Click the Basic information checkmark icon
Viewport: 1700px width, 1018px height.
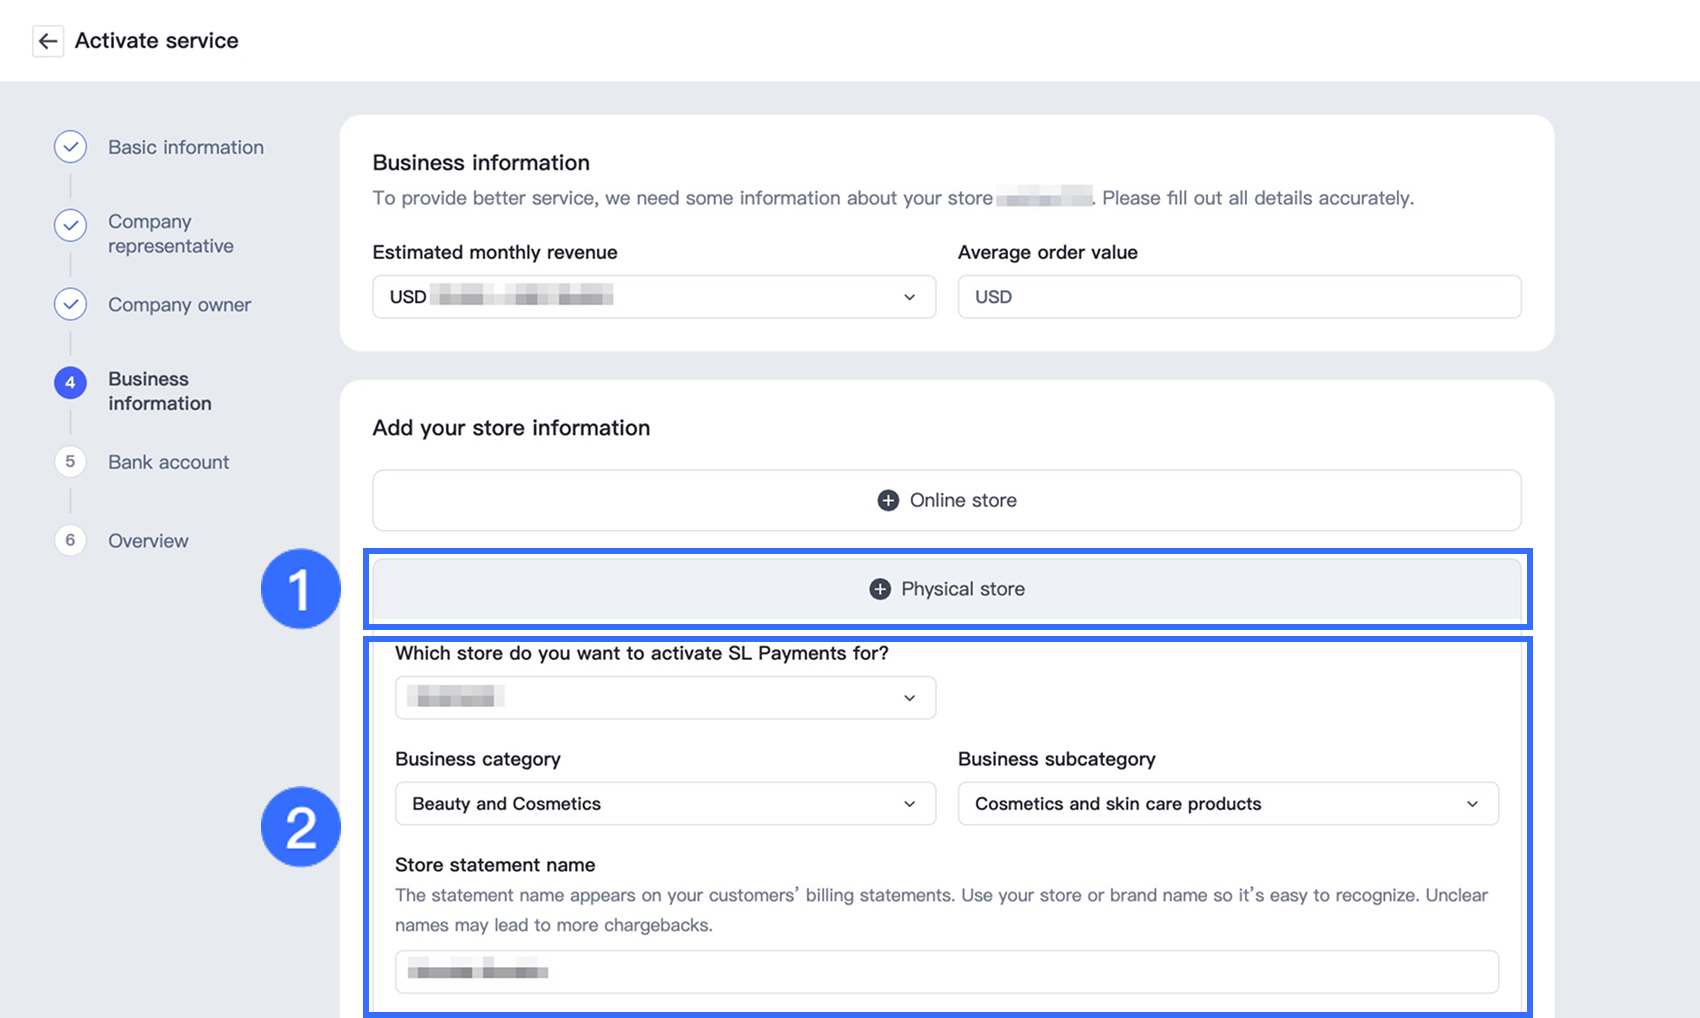[x=70, y=147]
